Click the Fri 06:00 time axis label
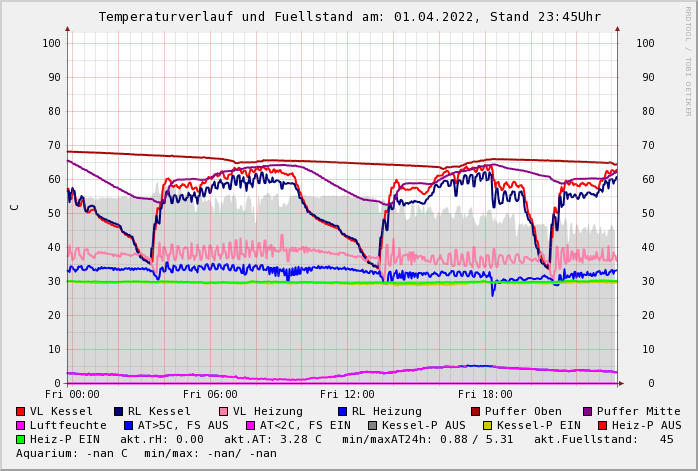The image size is (698, 471). coord(210,394)
